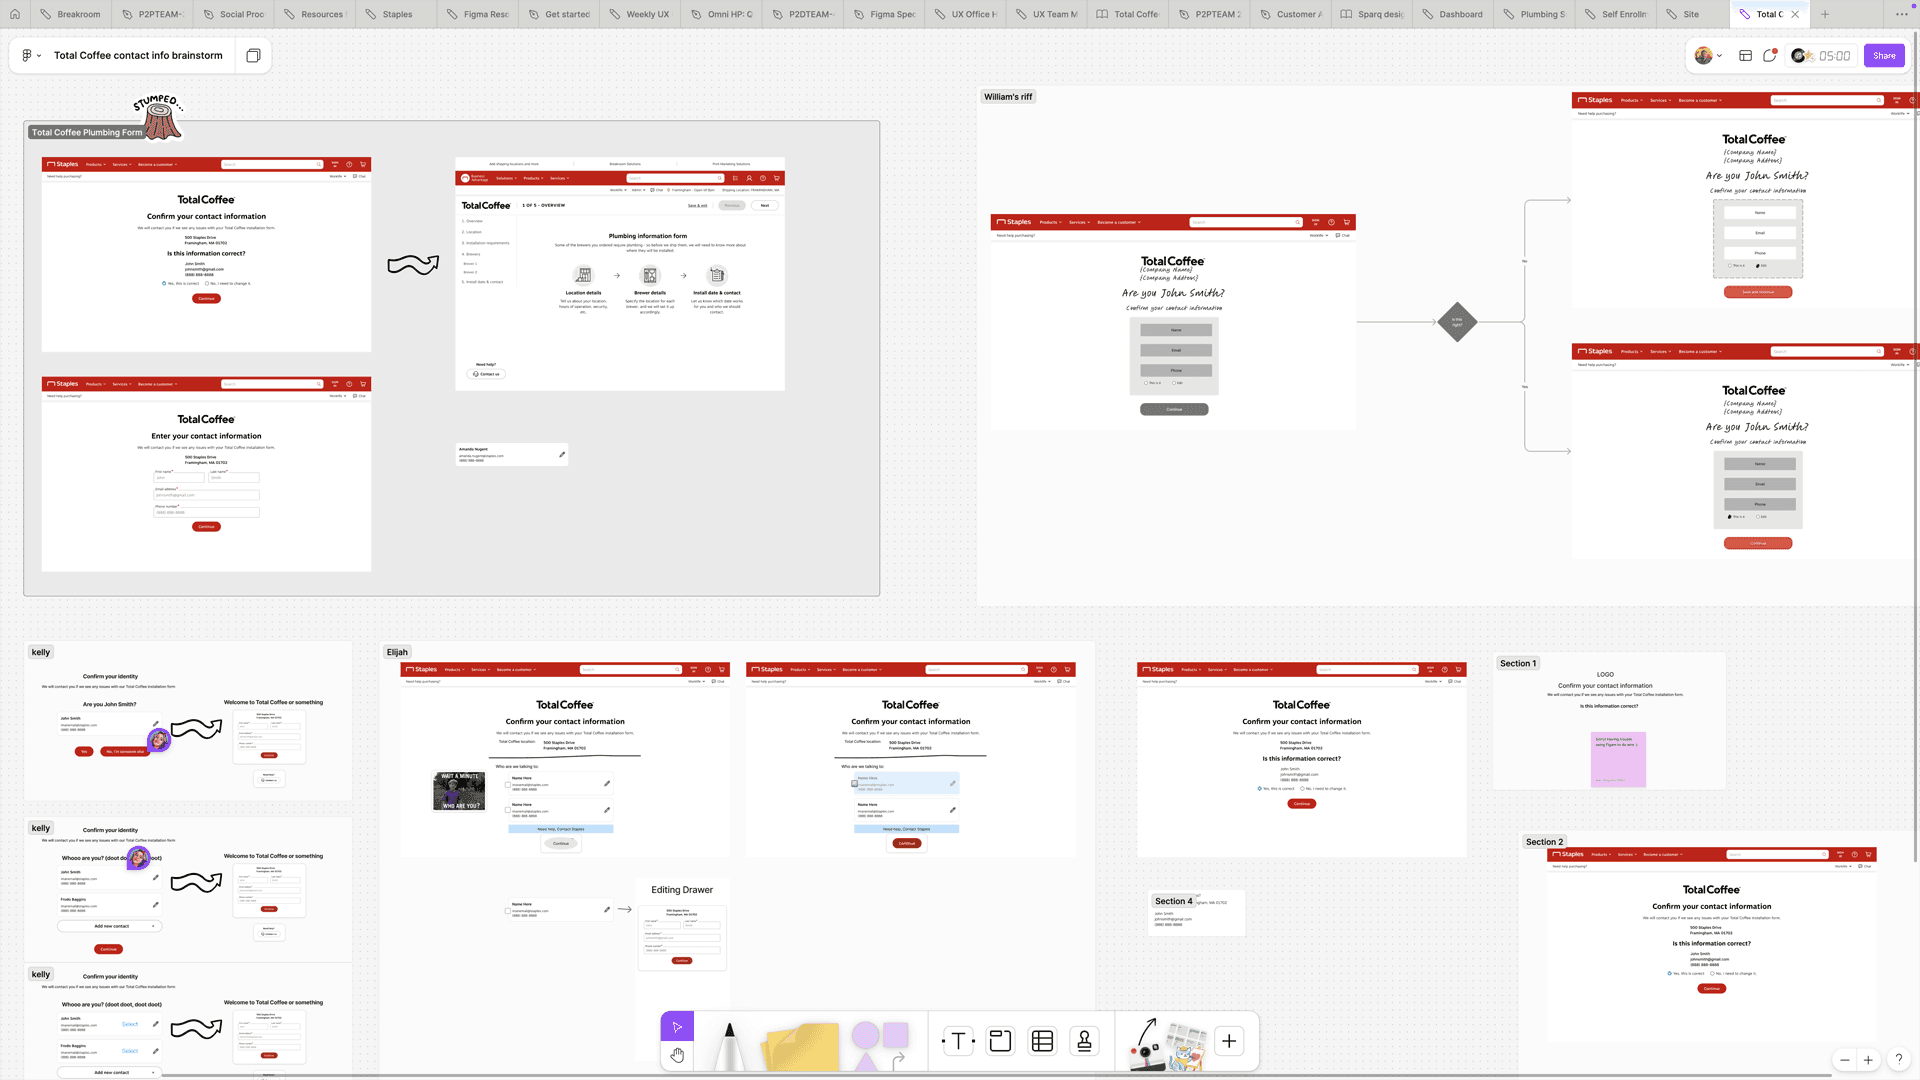The width and height of the screenshot is (1920, 1080).
Task: Open the Weekly UX tab
Action: tap(638, 14)
